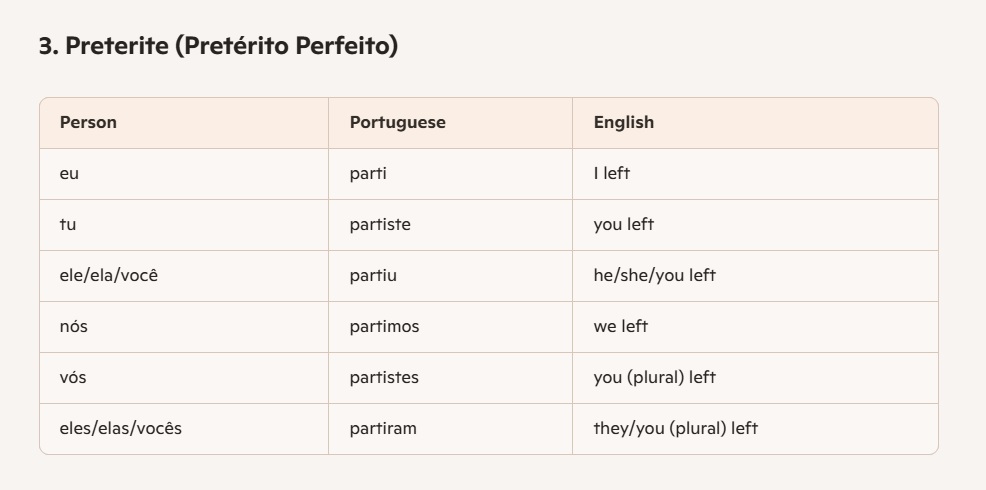Select the 'partiram' conjugation cell
Screen dimensions: 986x490
383,428
